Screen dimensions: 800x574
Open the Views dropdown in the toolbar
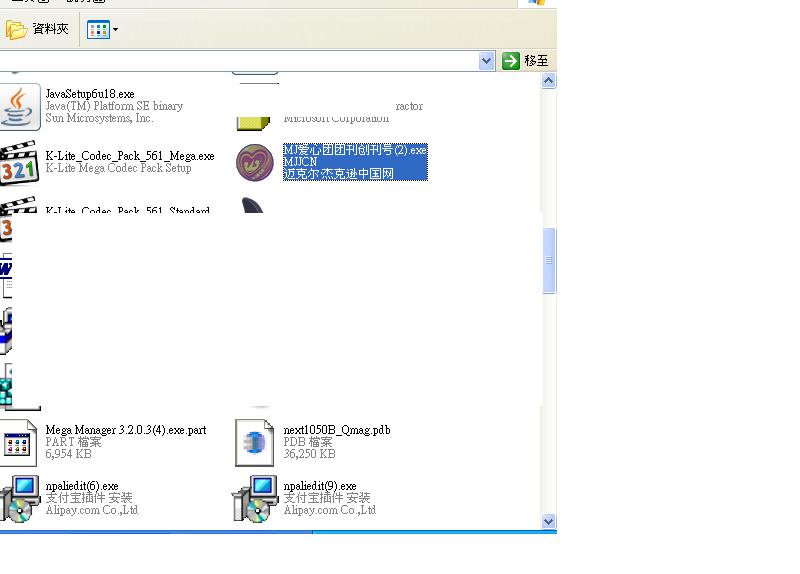[102, 29]
